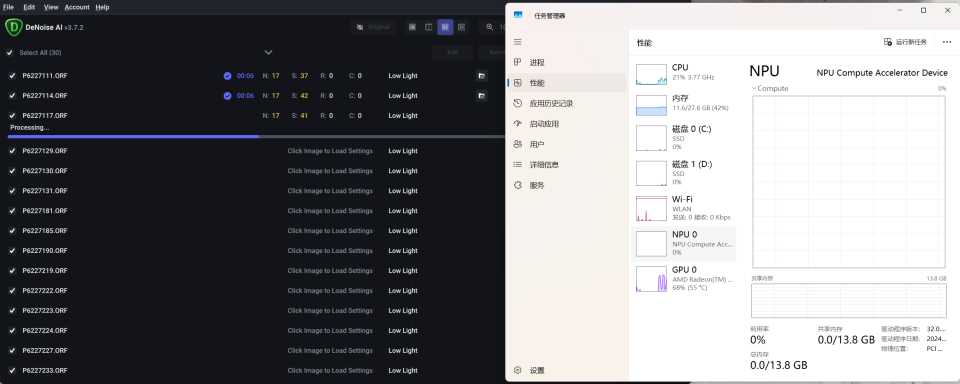Screen dimensions: 960x384
Task: Click Low Light model of P6227223.ORF
Action: click(x=403, y=311)
